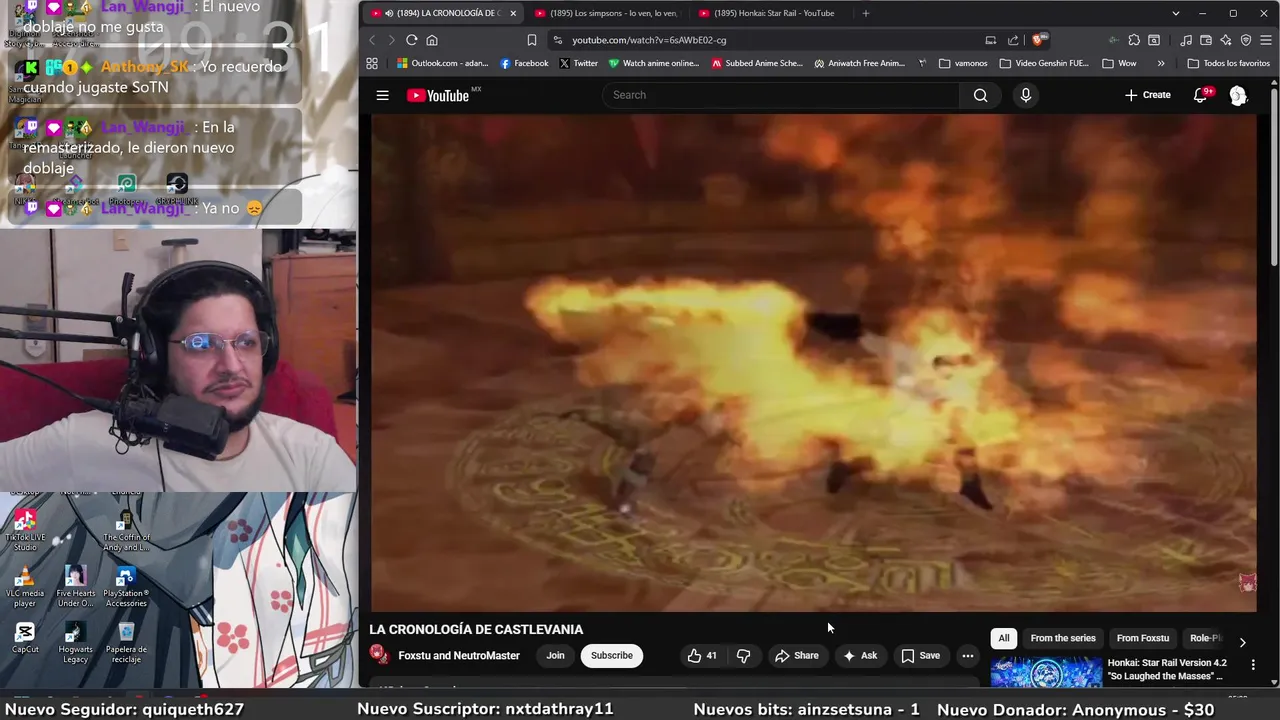Open VLC media player desktop shortcut
The image size is (1280, 720).
pyautogui.click(x=25, y=588)
